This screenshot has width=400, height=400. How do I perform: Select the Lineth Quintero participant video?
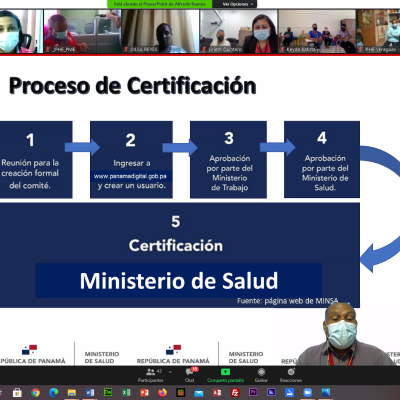[x=239, y=31]
